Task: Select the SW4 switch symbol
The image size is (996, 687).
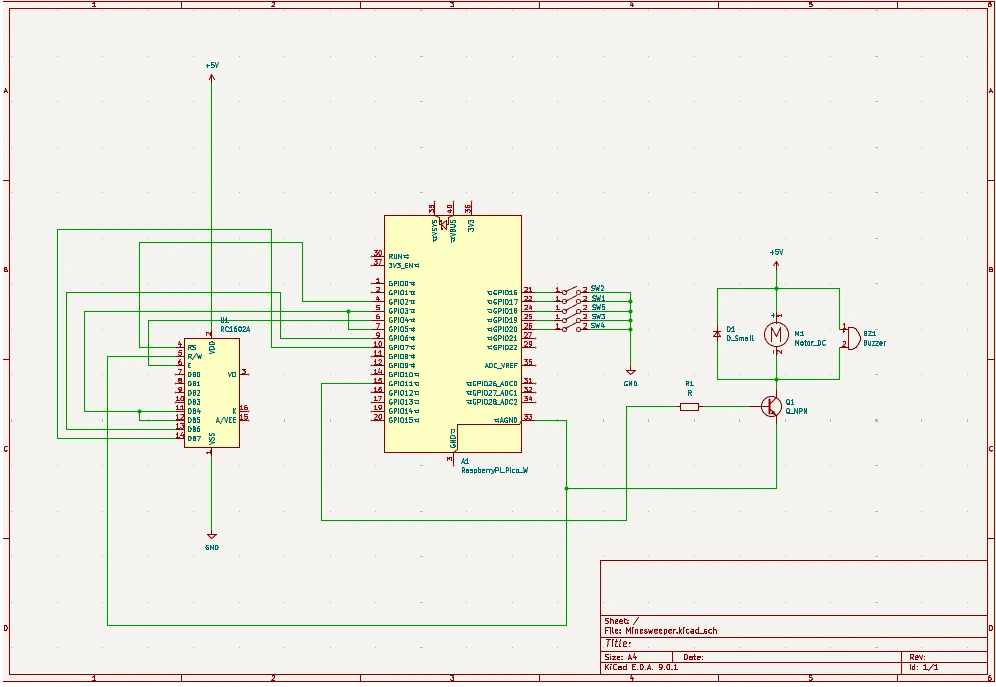Action: pos(572,326)
